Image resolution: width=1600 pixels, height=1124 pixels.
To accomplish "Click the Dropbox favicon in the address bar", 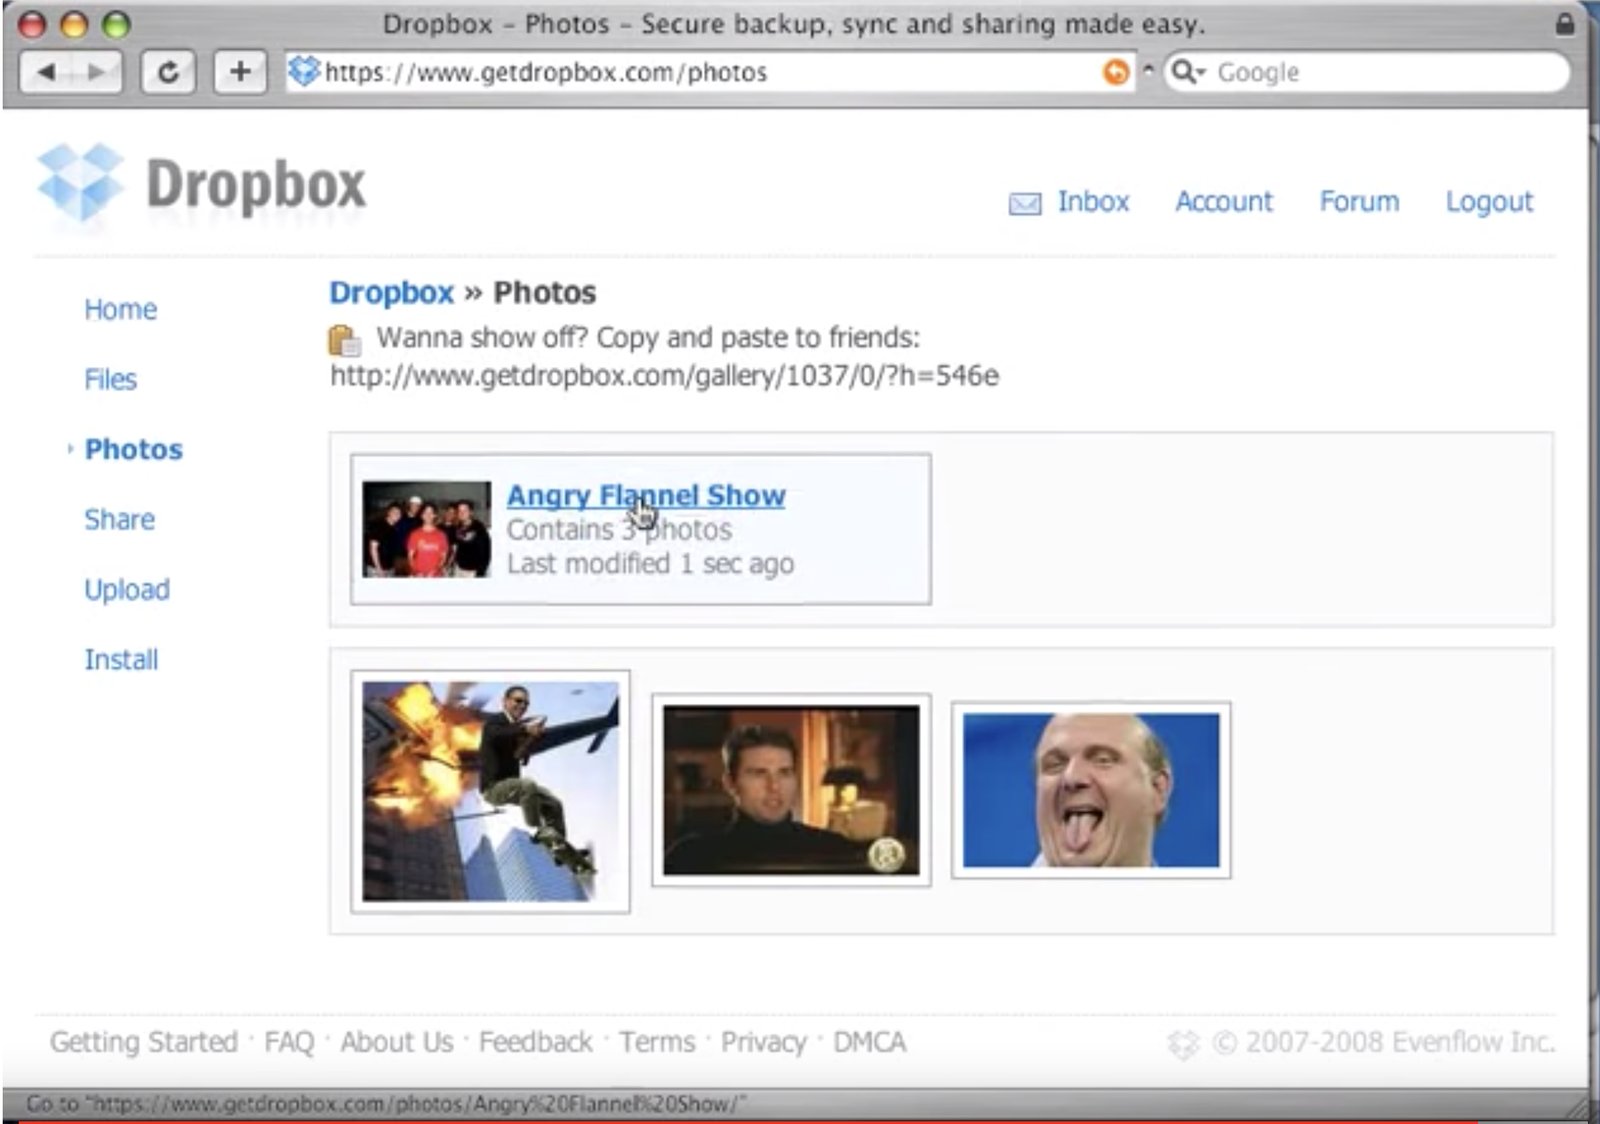I will 304,71.
